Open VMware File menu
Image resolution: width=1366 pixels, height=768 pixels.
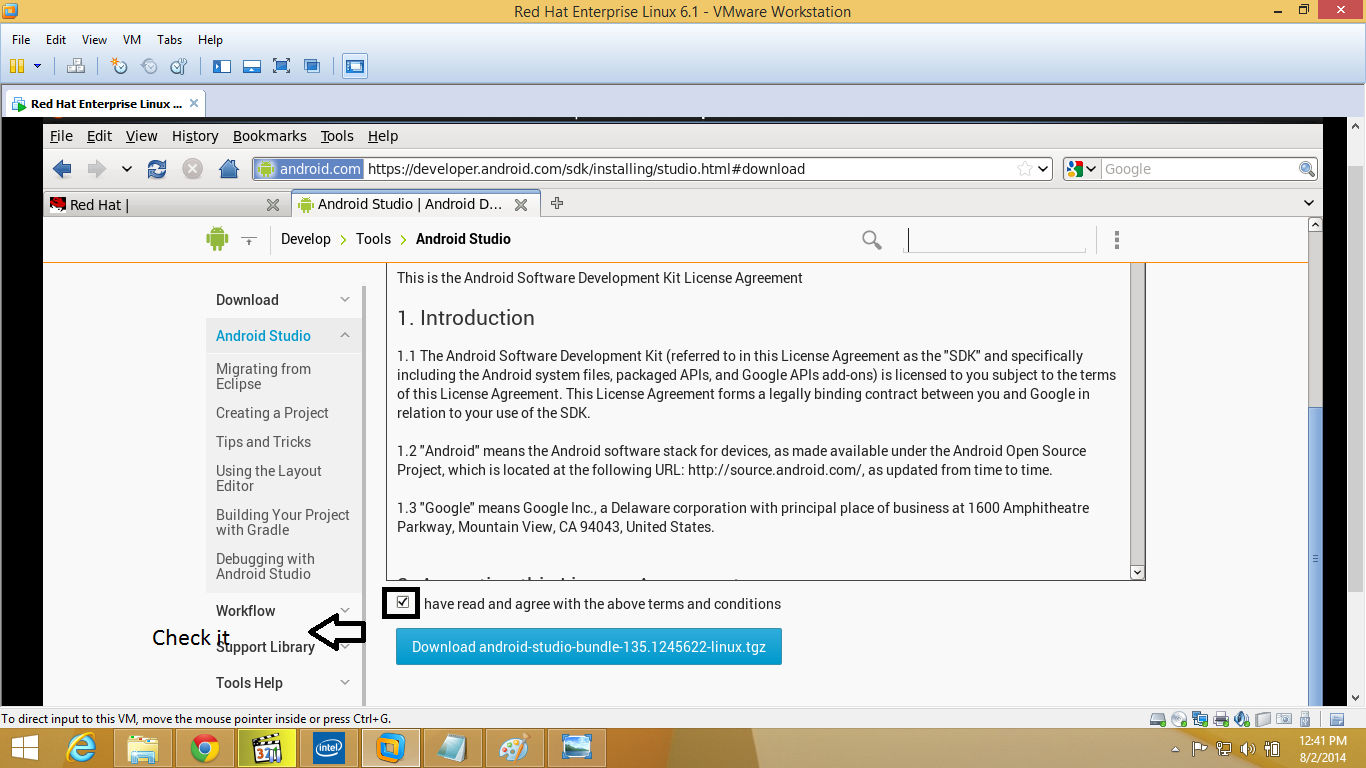pyautogui.click(x=21, y=40)
